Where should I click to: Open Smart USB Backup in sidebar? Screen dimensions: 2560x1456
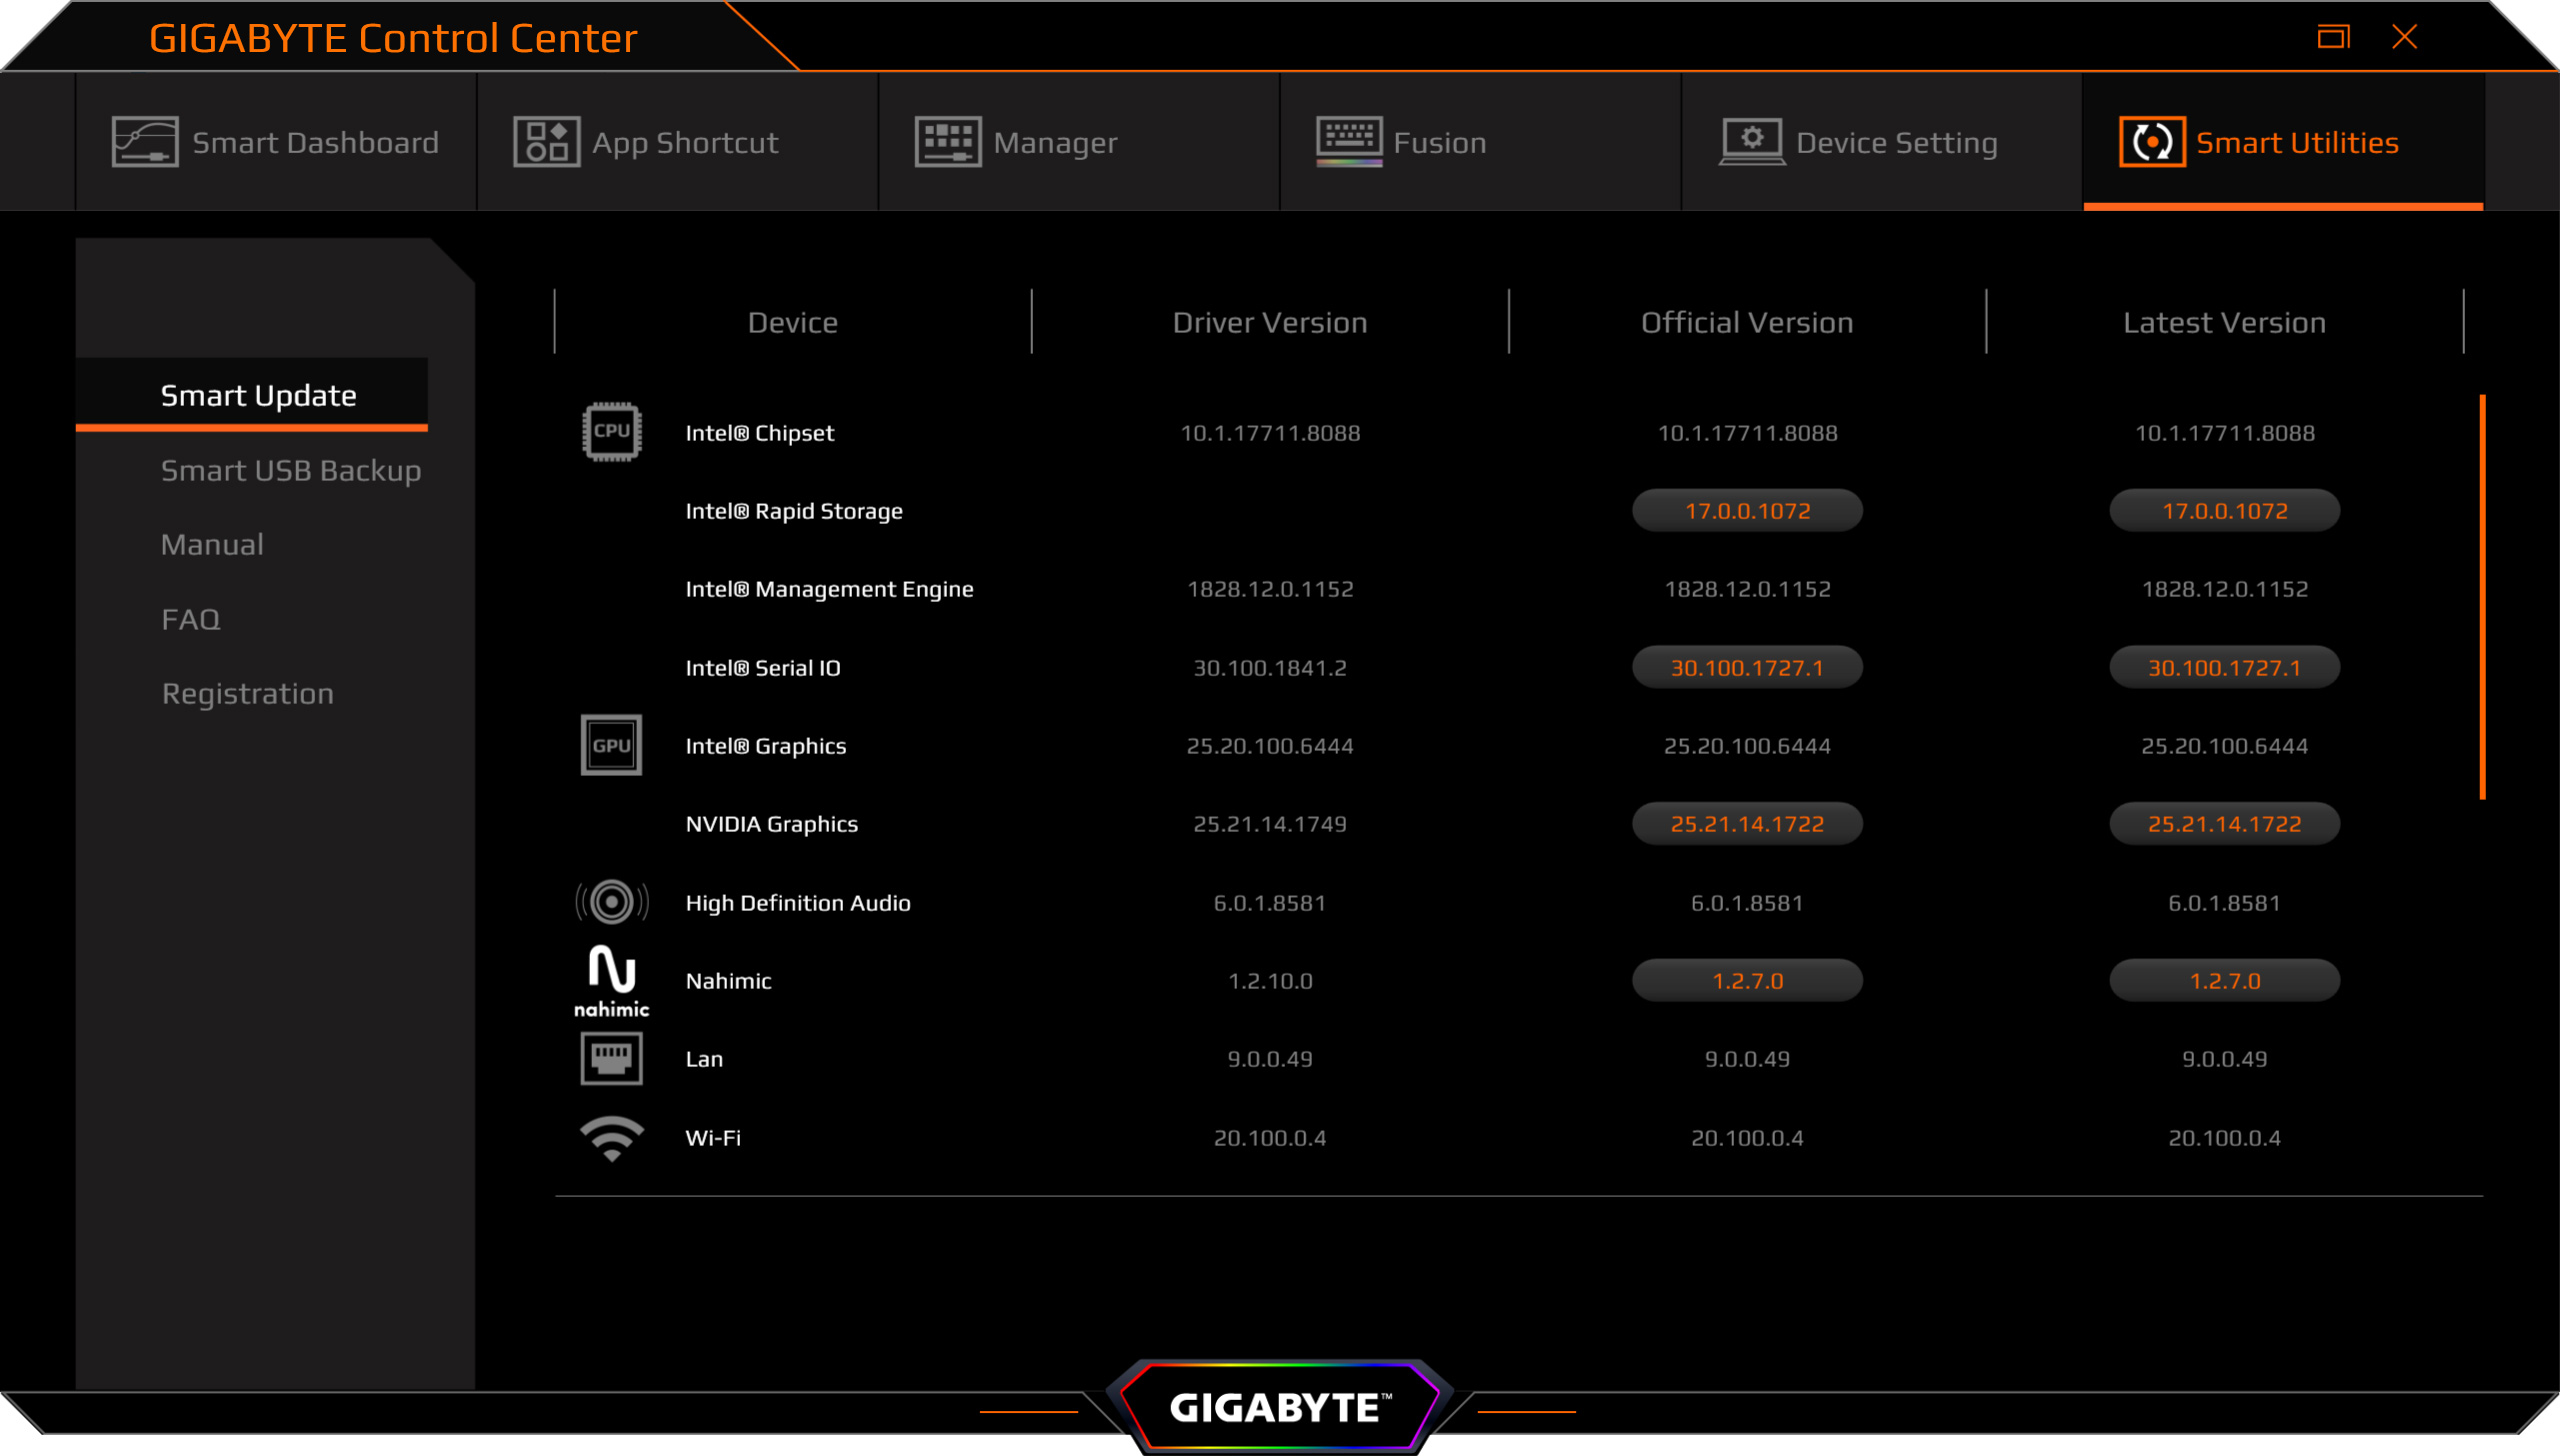tap(290, 470)
